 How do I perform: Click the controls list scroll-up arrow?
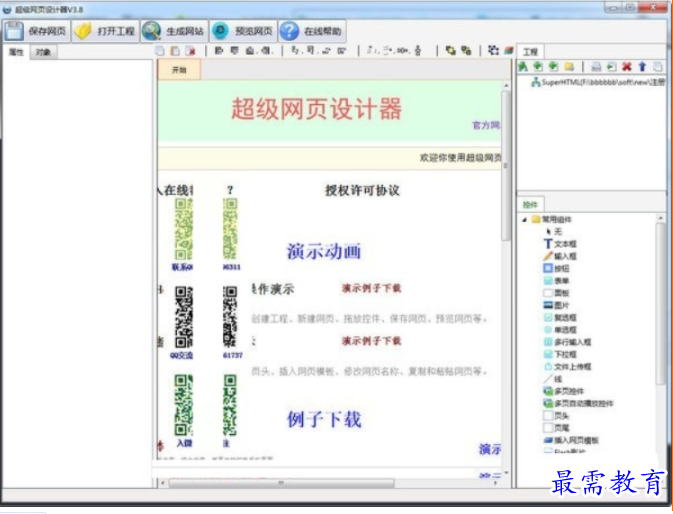click(x=661, y=219)
